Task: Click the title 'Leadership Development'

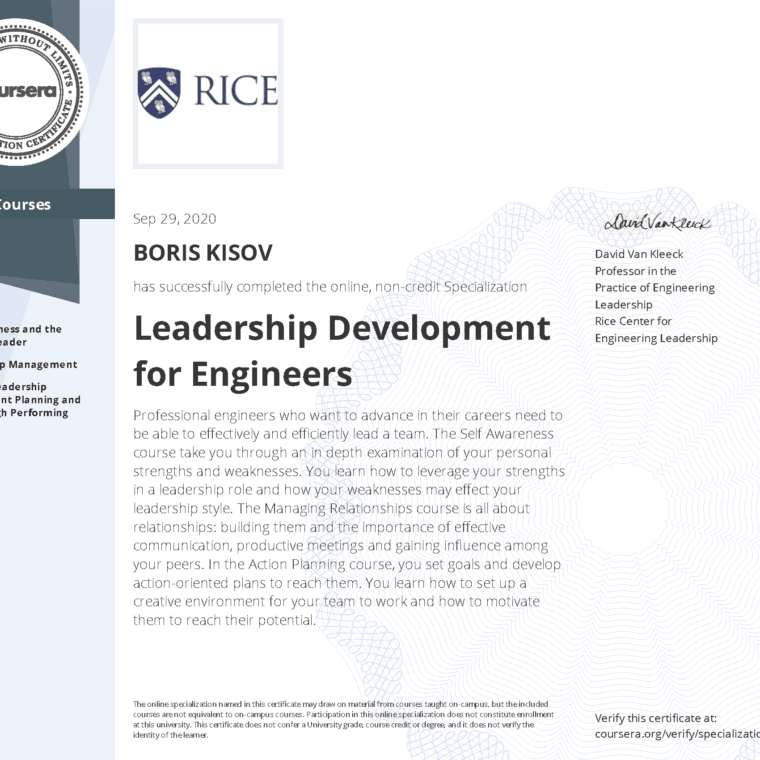Action: point(342,329)
